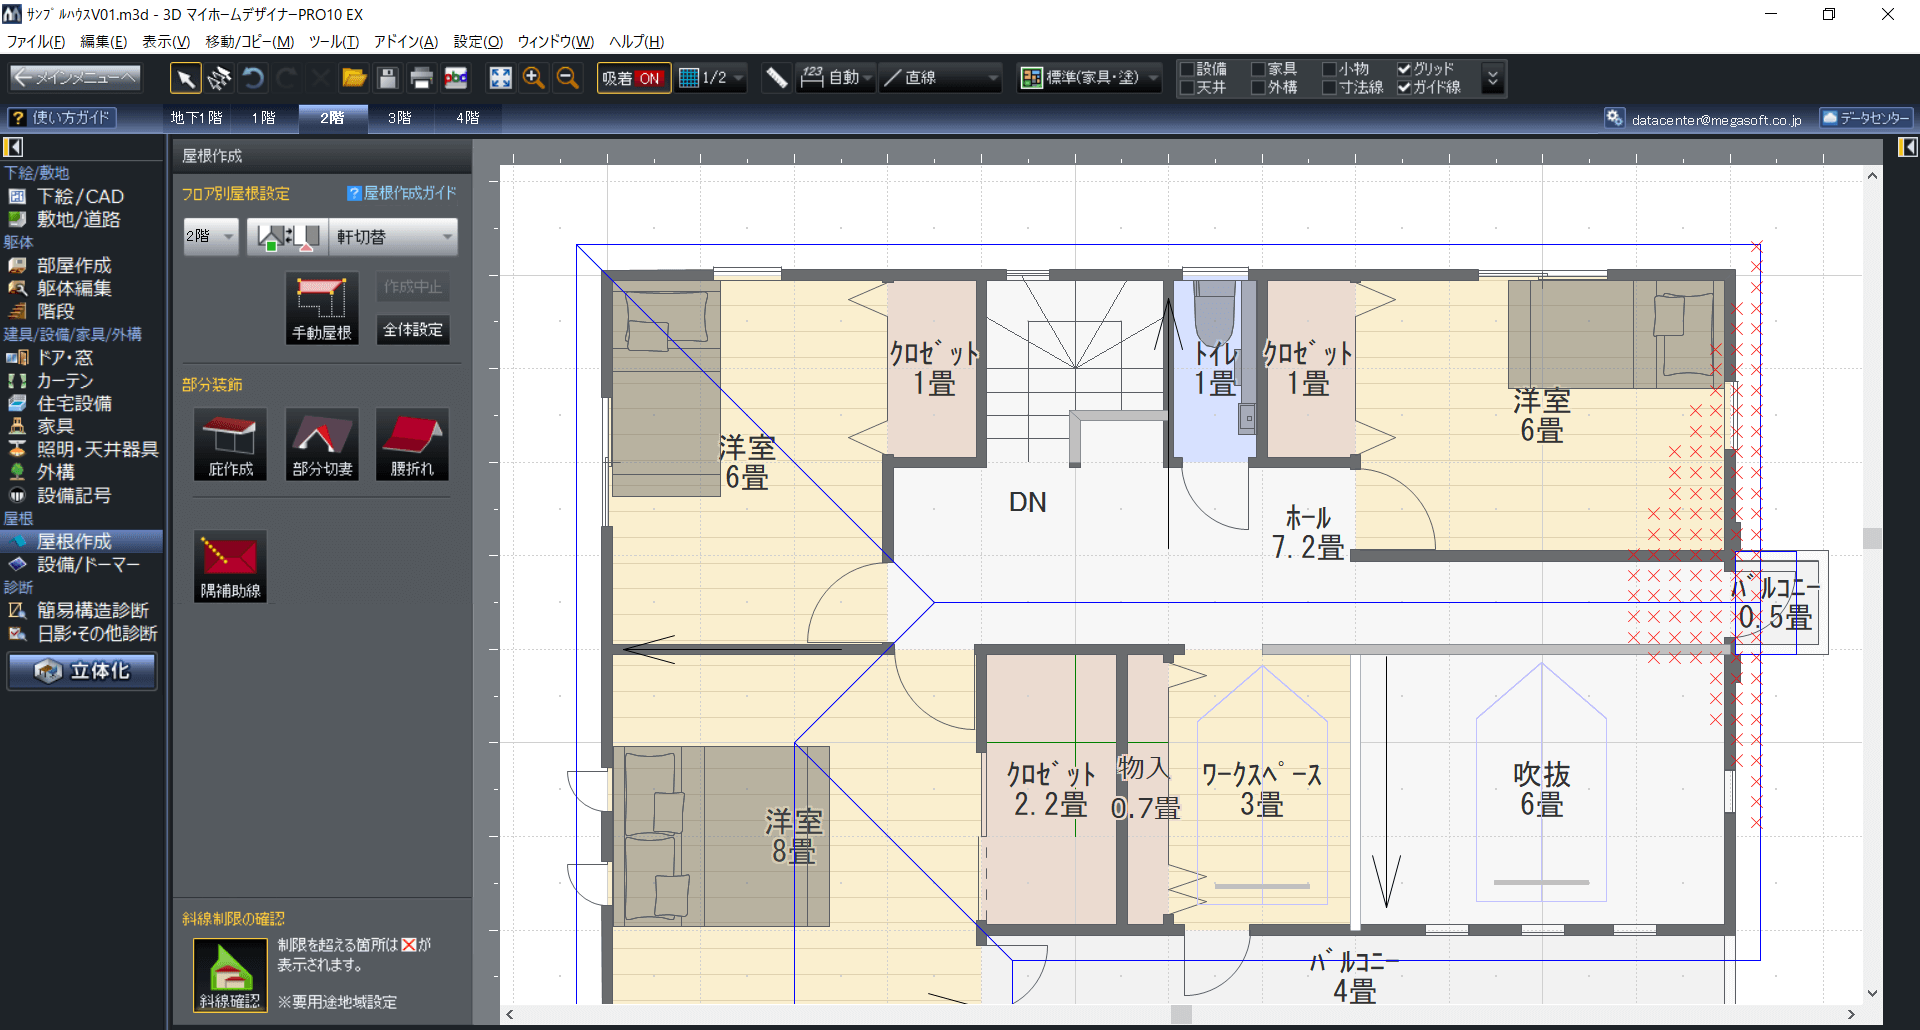Toggle the グリッド grid checkbox
The image size is (1920, 1030).
click(x=1404, y=69)
